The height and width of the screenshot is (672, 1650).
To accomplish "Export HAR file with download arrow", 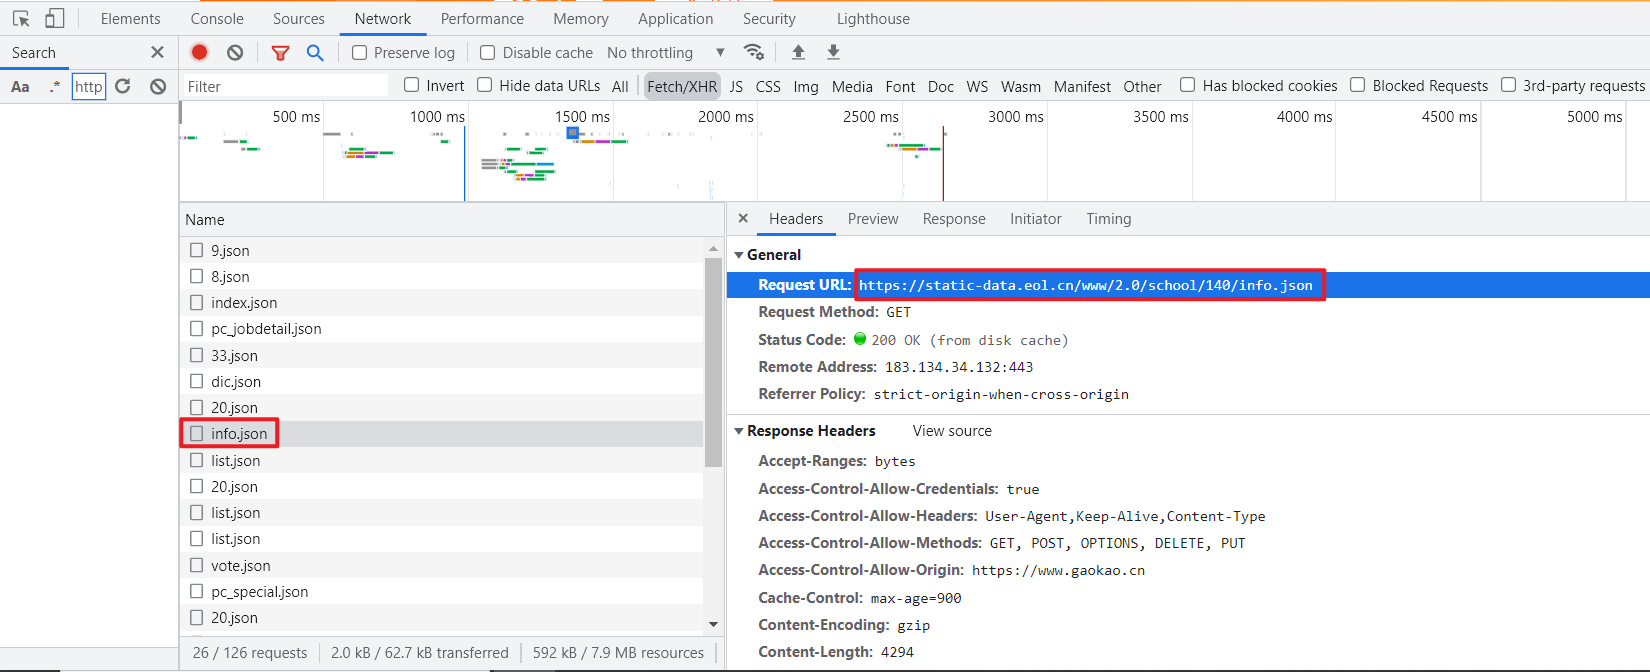I will (x=833, y=52).
